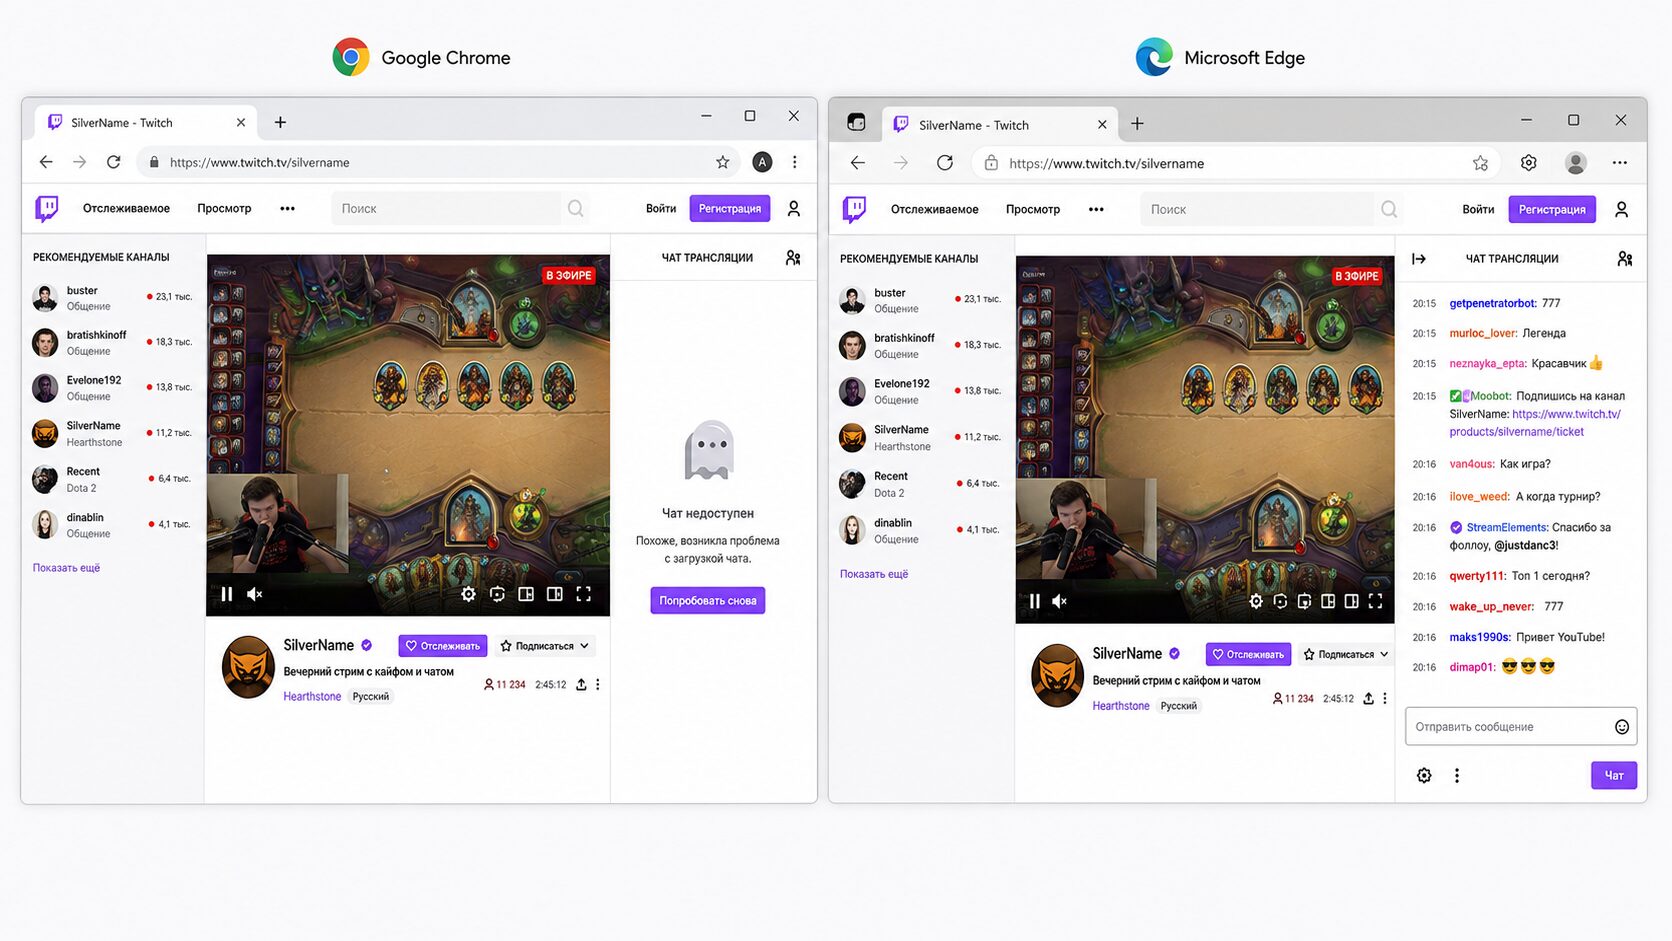
Task: Expand Показать ещё in the Edge sidebar
Action: pyautogui.click(x=874, y=574)
